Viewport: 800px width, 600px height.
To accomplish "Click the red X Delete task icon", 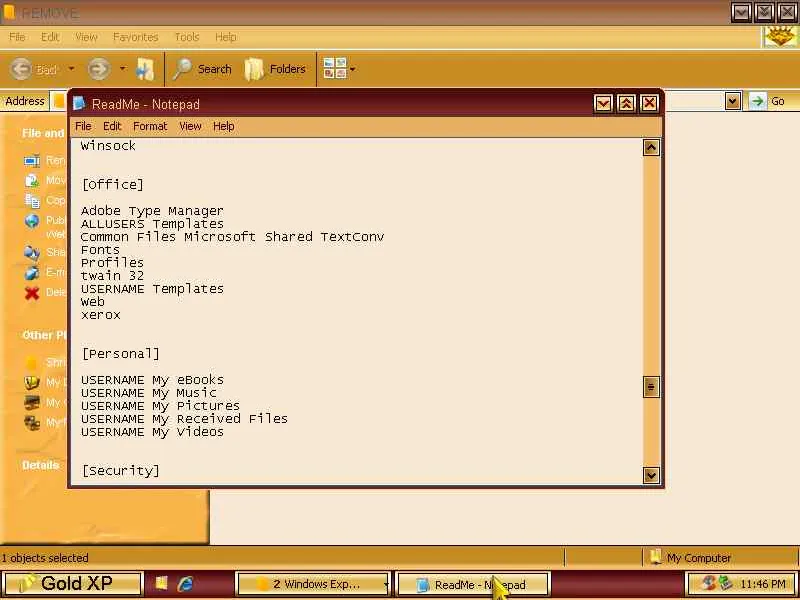I will coord(32,293).
